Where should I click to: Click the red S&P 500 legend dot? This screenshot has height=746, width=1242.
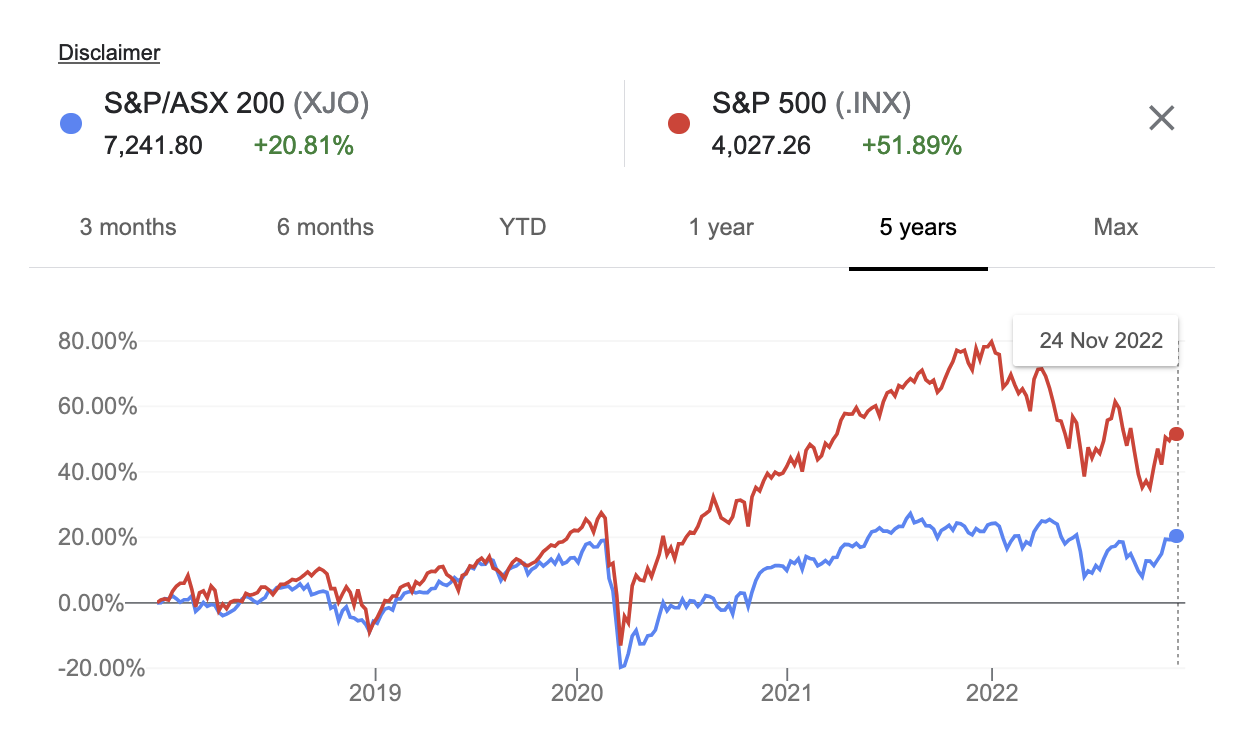[x=678, y=124]
